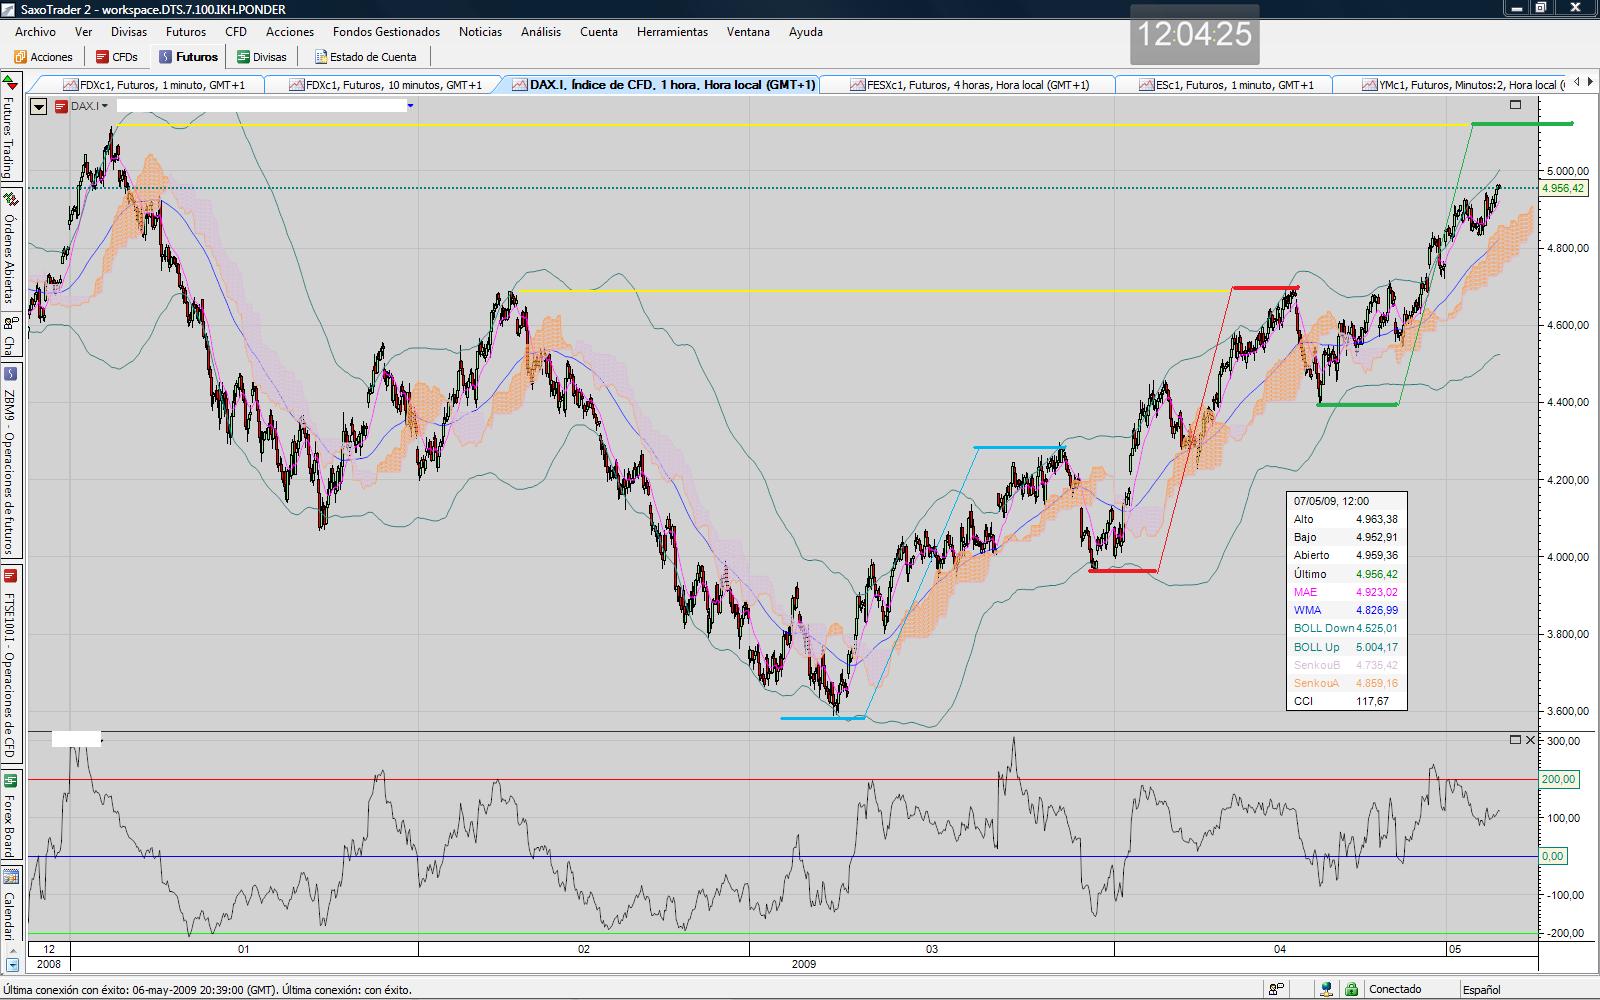Click the Español language indicator
The image size is (1600, 1000).
point(1481,989)
